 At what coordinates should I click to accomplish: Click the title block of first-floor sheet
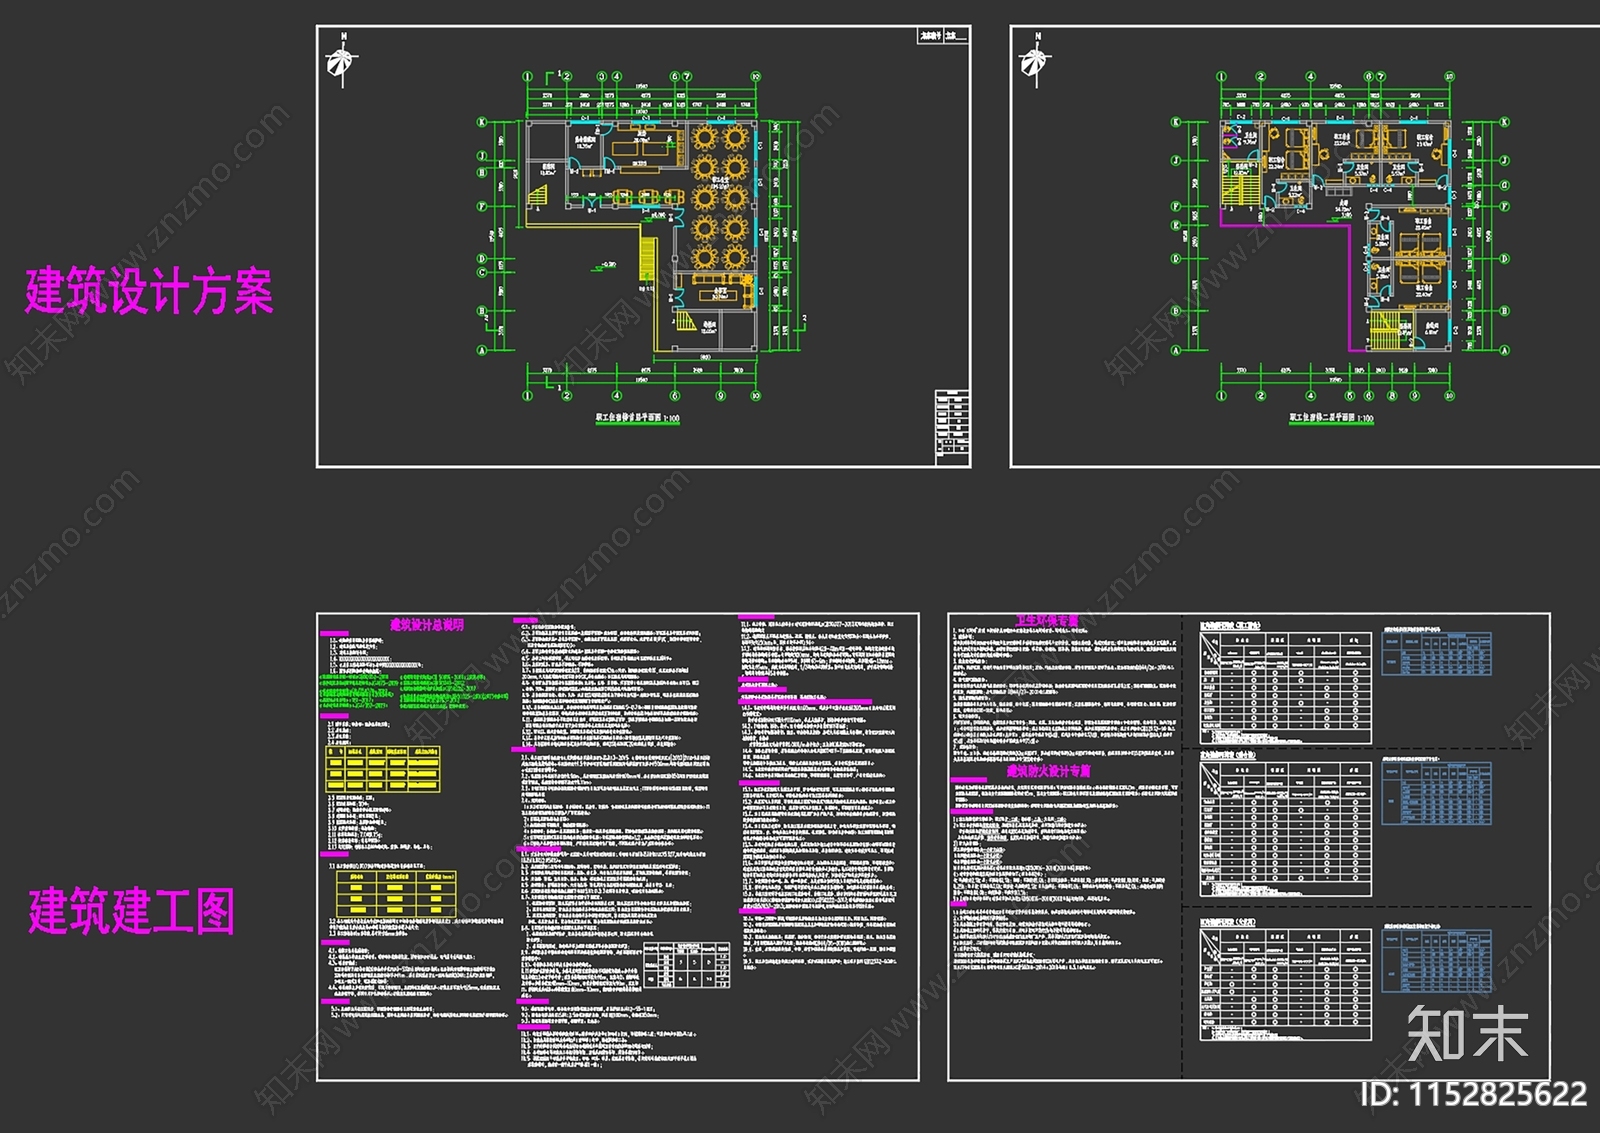pyautogui.click(x=953, y=428)
